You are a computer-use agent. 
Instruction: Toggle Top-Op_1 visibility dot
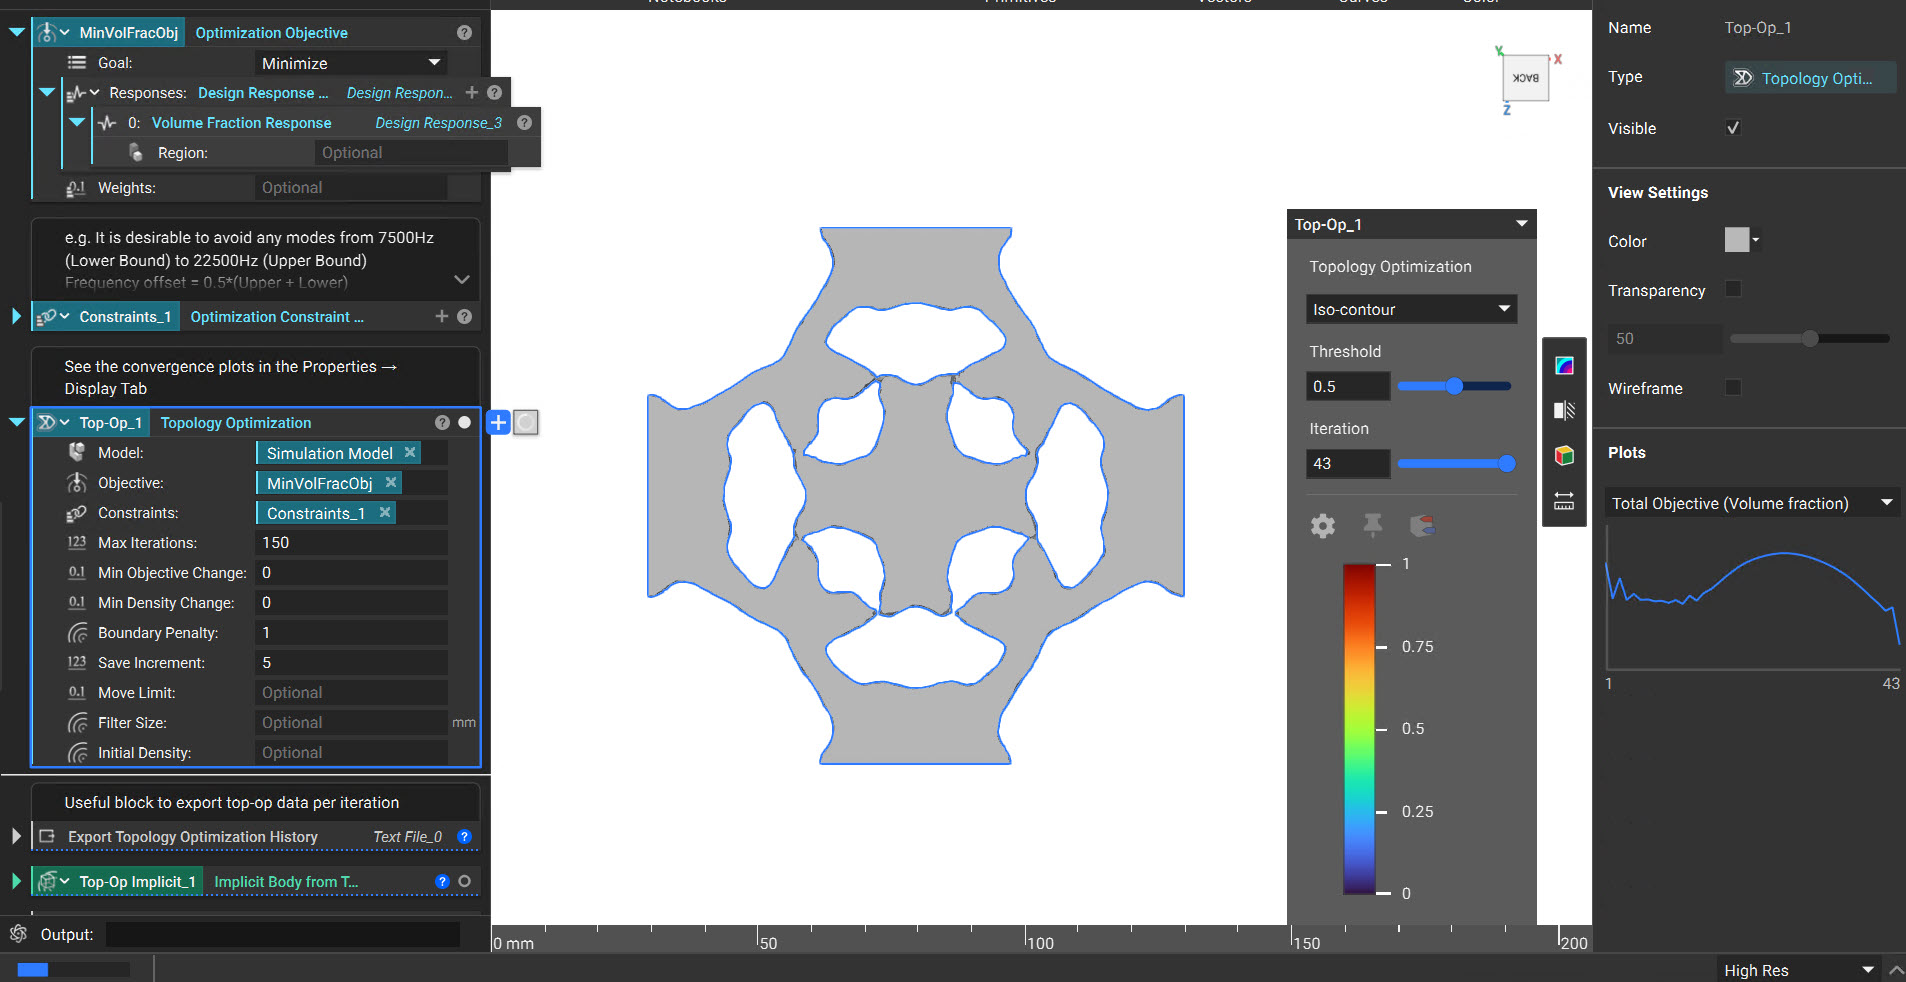click(464, 422)
